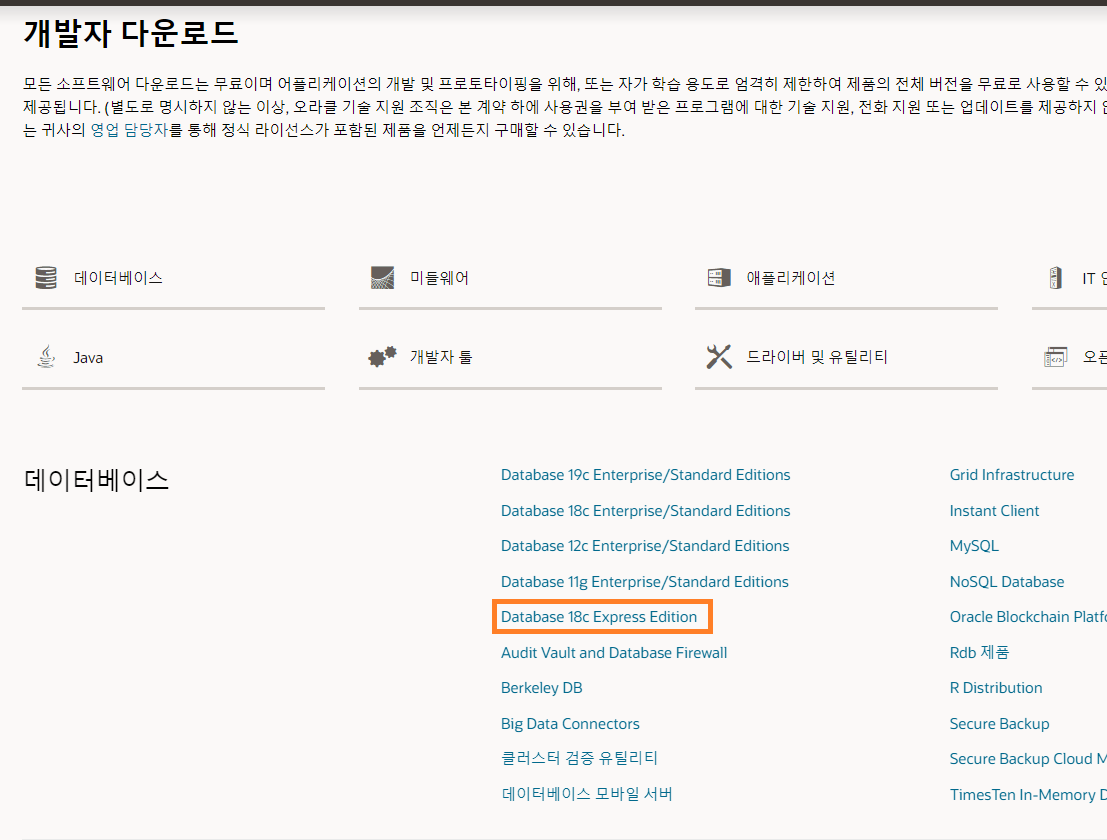The height and width of the screenshot is (840, 1107).
Task: Click the database cylinder icon
Action: [46, 277]
